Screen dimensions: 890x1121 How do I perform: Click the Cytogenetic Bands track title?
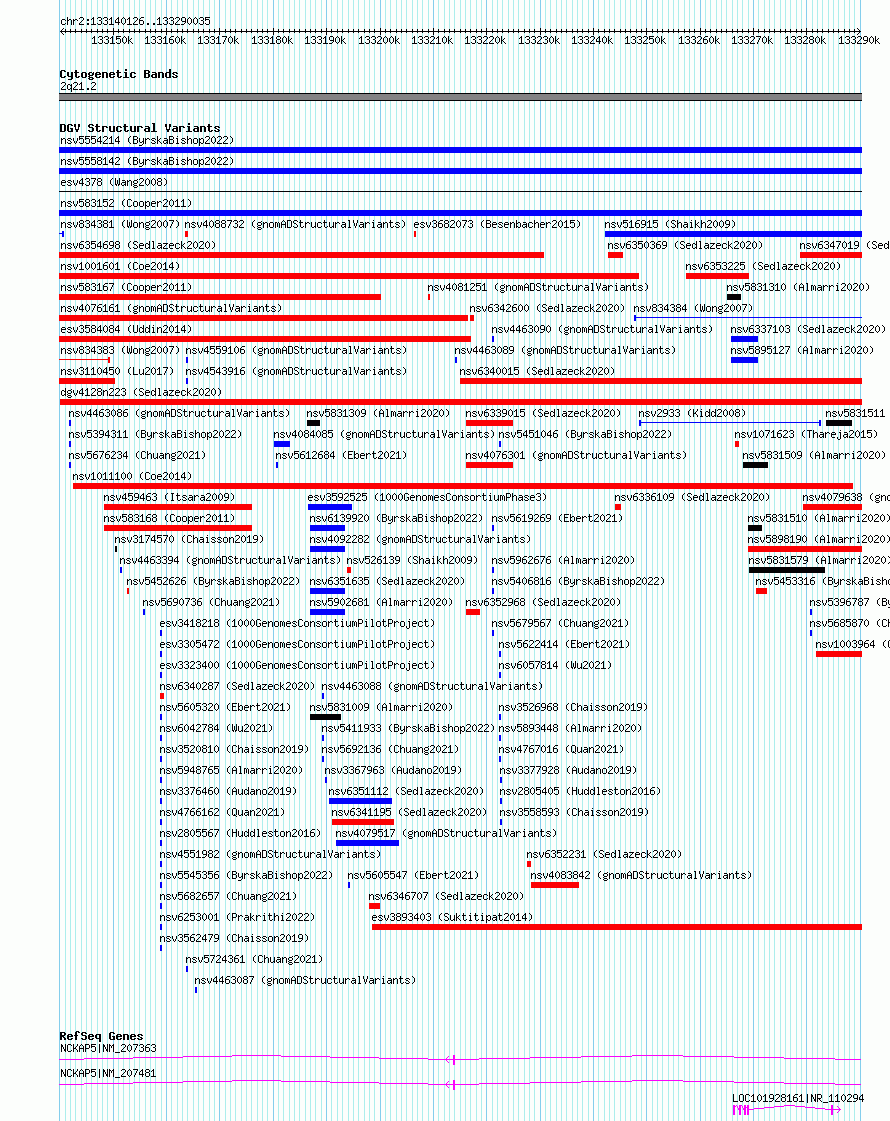point(119,74)
